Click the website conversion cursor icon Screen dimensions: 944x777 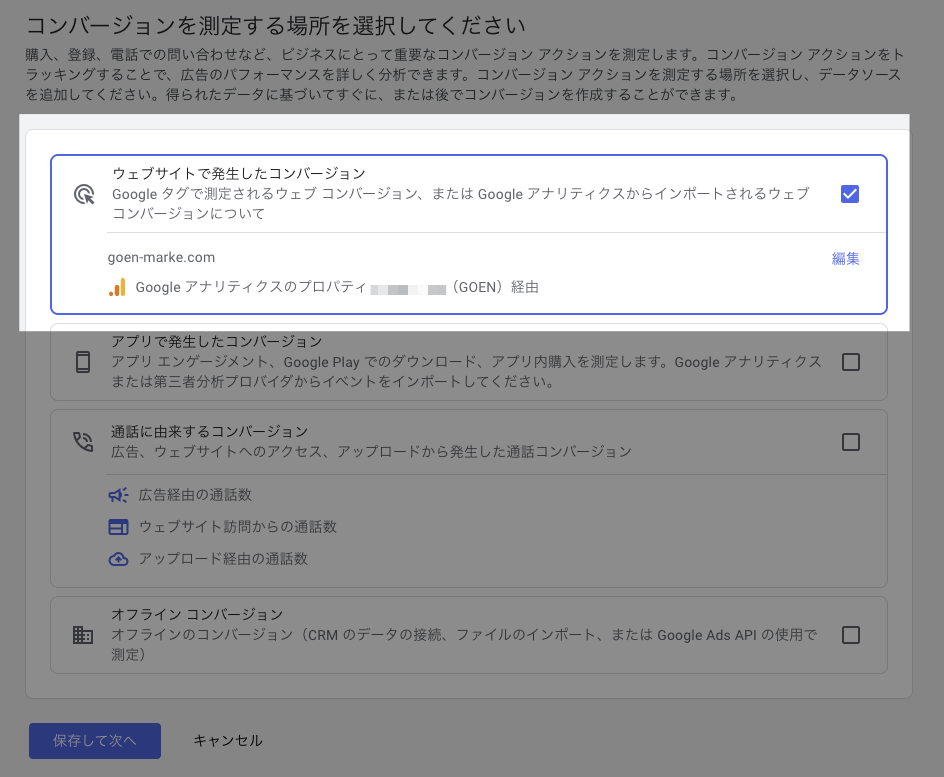tap(85, 194)
